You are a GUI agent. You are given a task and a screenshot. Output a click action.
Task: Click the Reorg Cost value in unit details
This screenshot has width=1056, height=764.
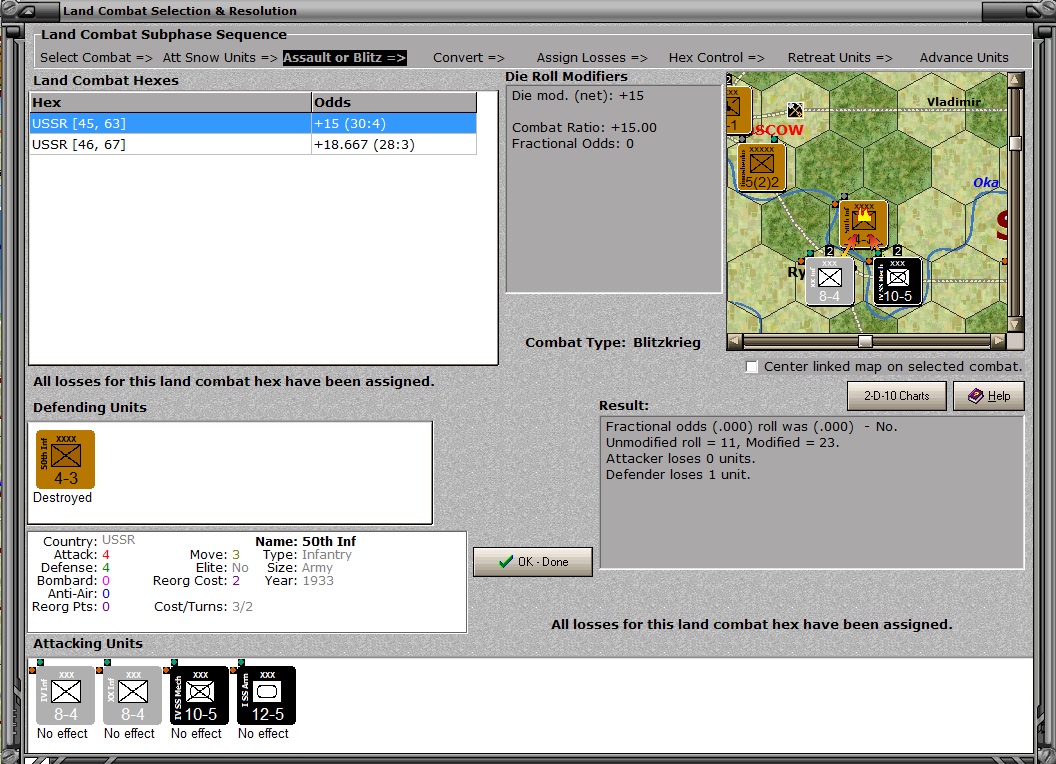point(236,581)
